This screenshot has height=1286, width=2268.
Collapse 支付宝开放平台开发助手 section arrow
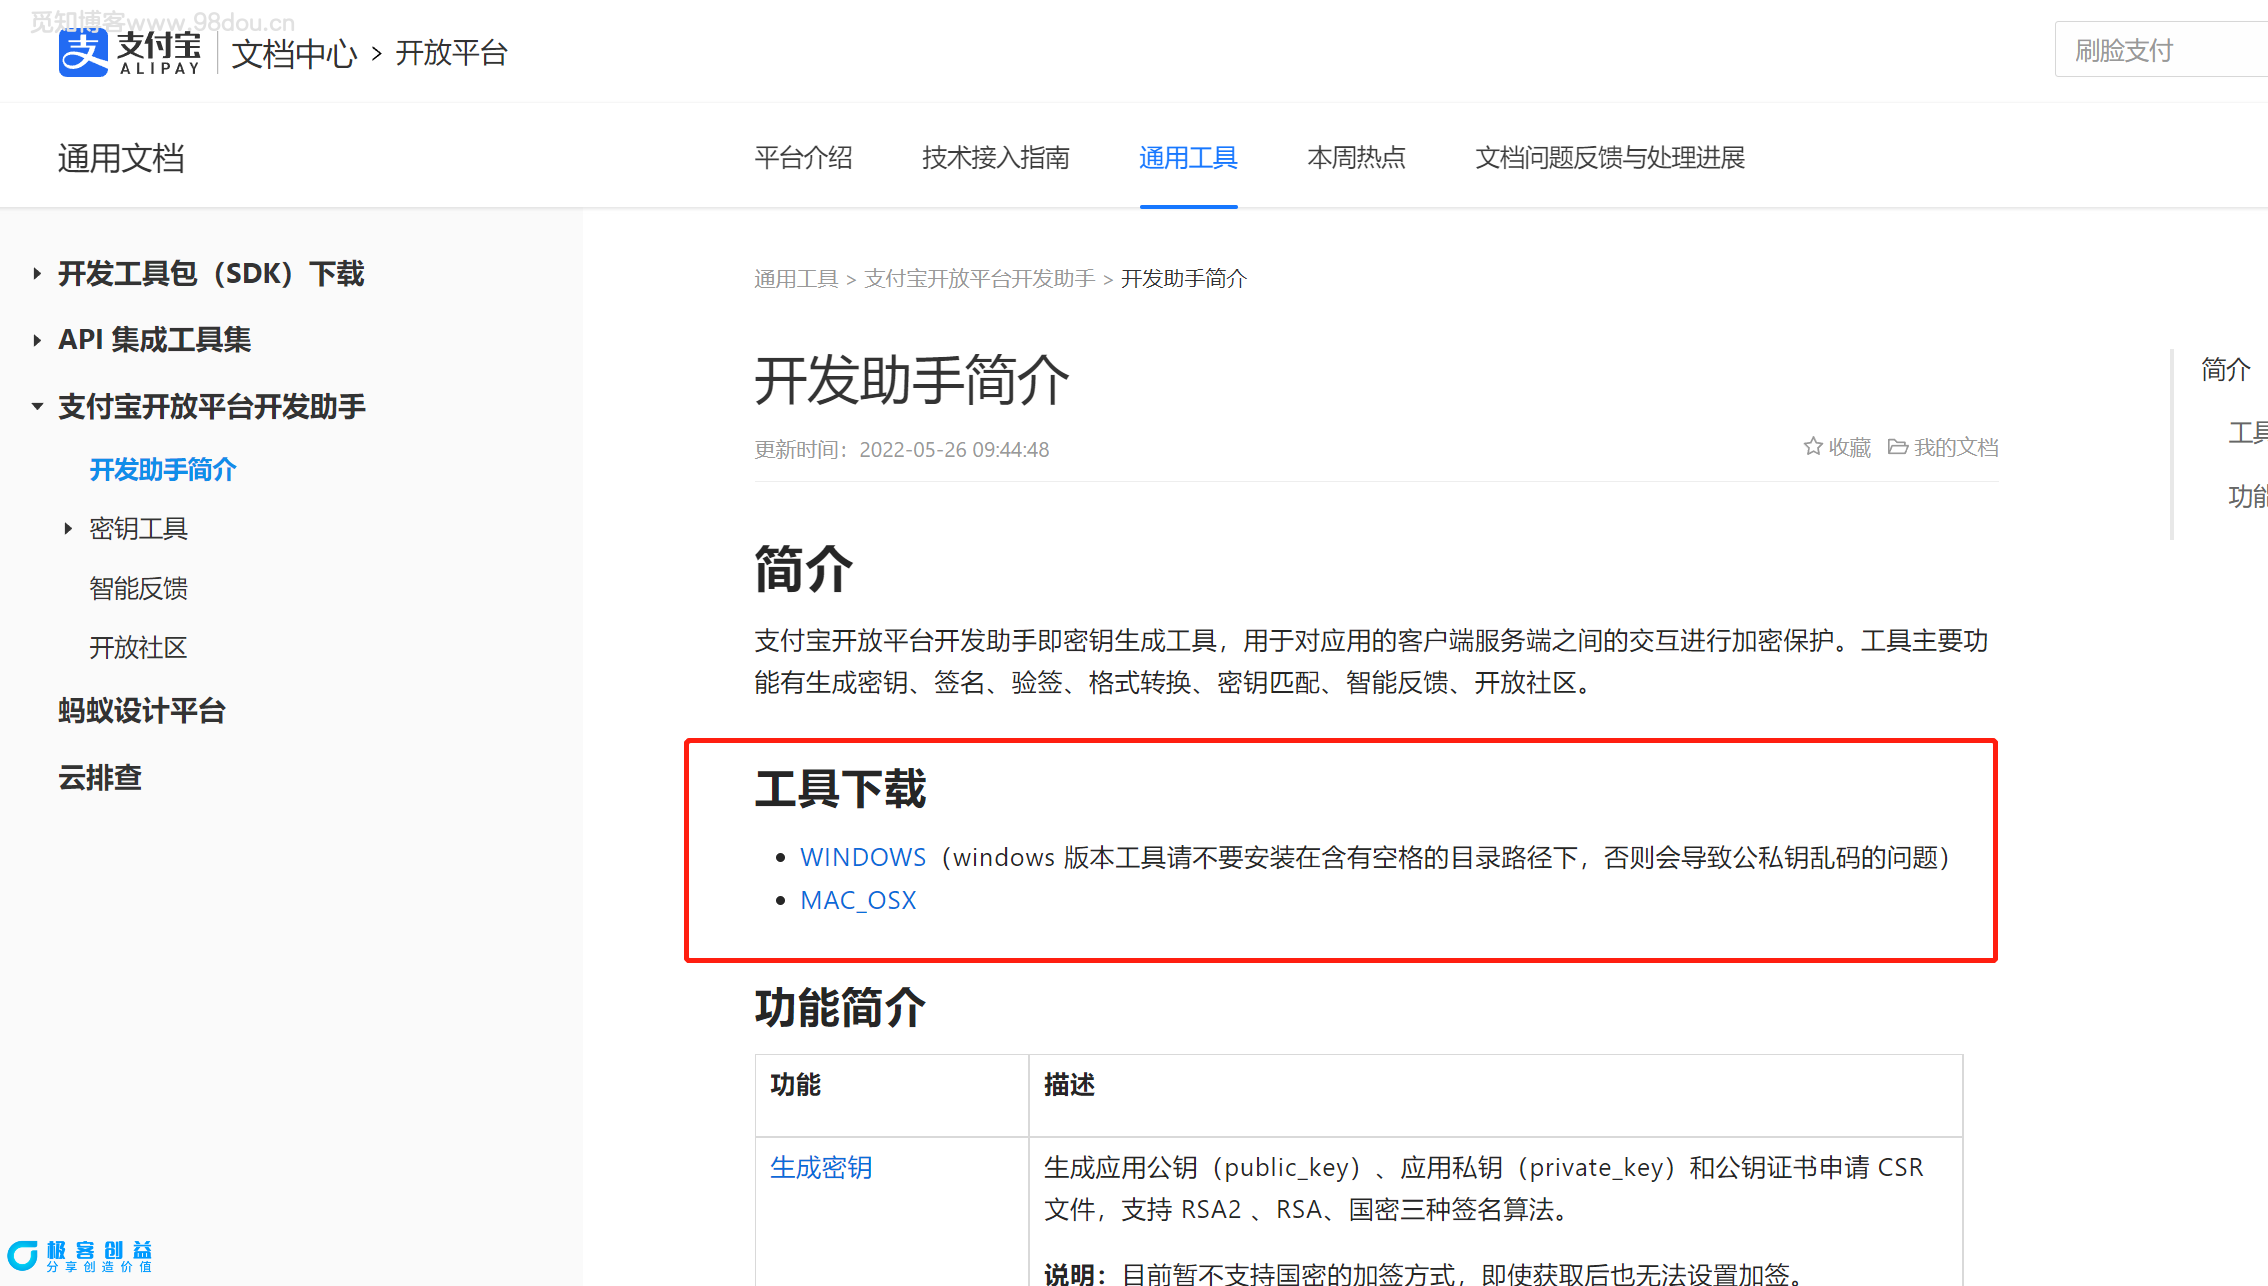37,406
